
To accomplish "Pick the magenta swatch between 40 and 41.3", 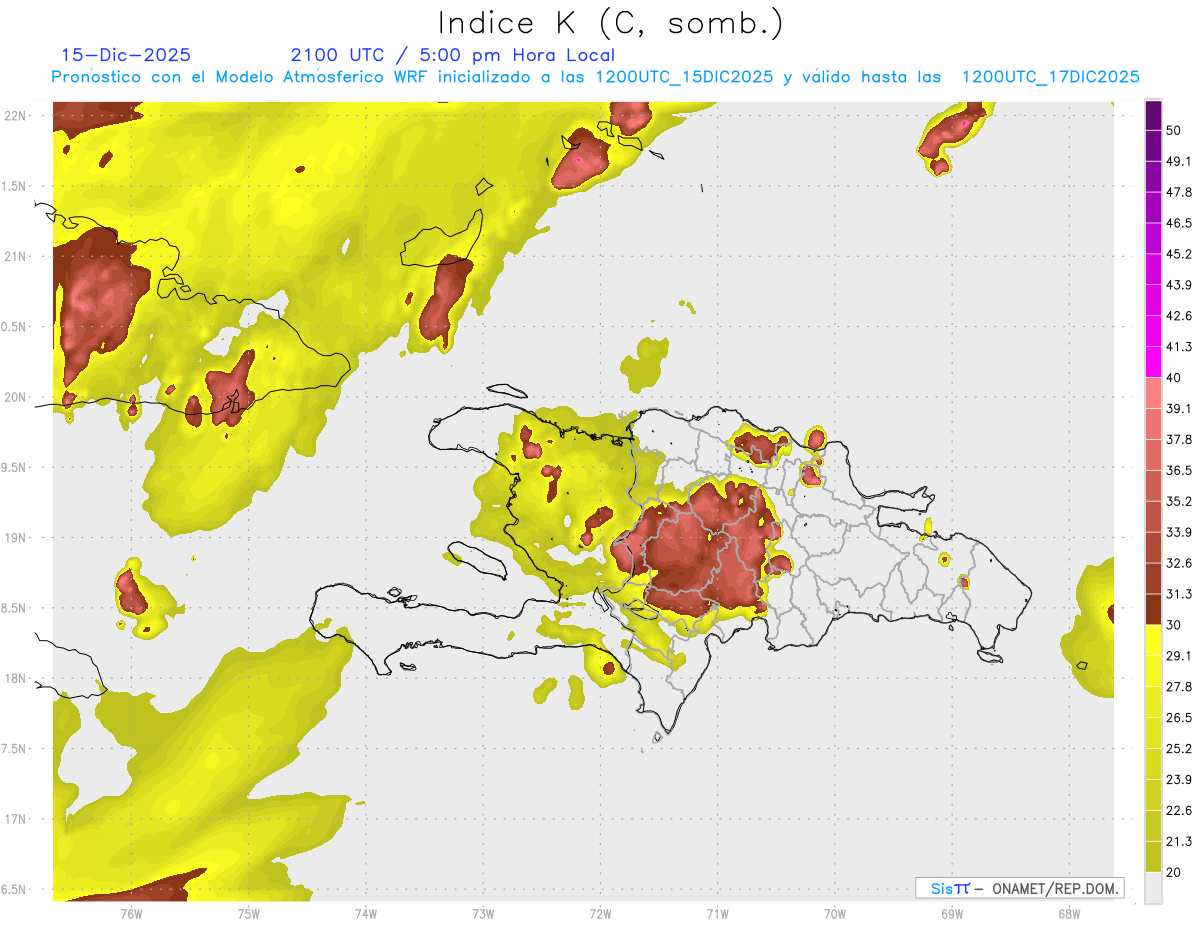I will pyautogui.click(x=1153, y=362).
